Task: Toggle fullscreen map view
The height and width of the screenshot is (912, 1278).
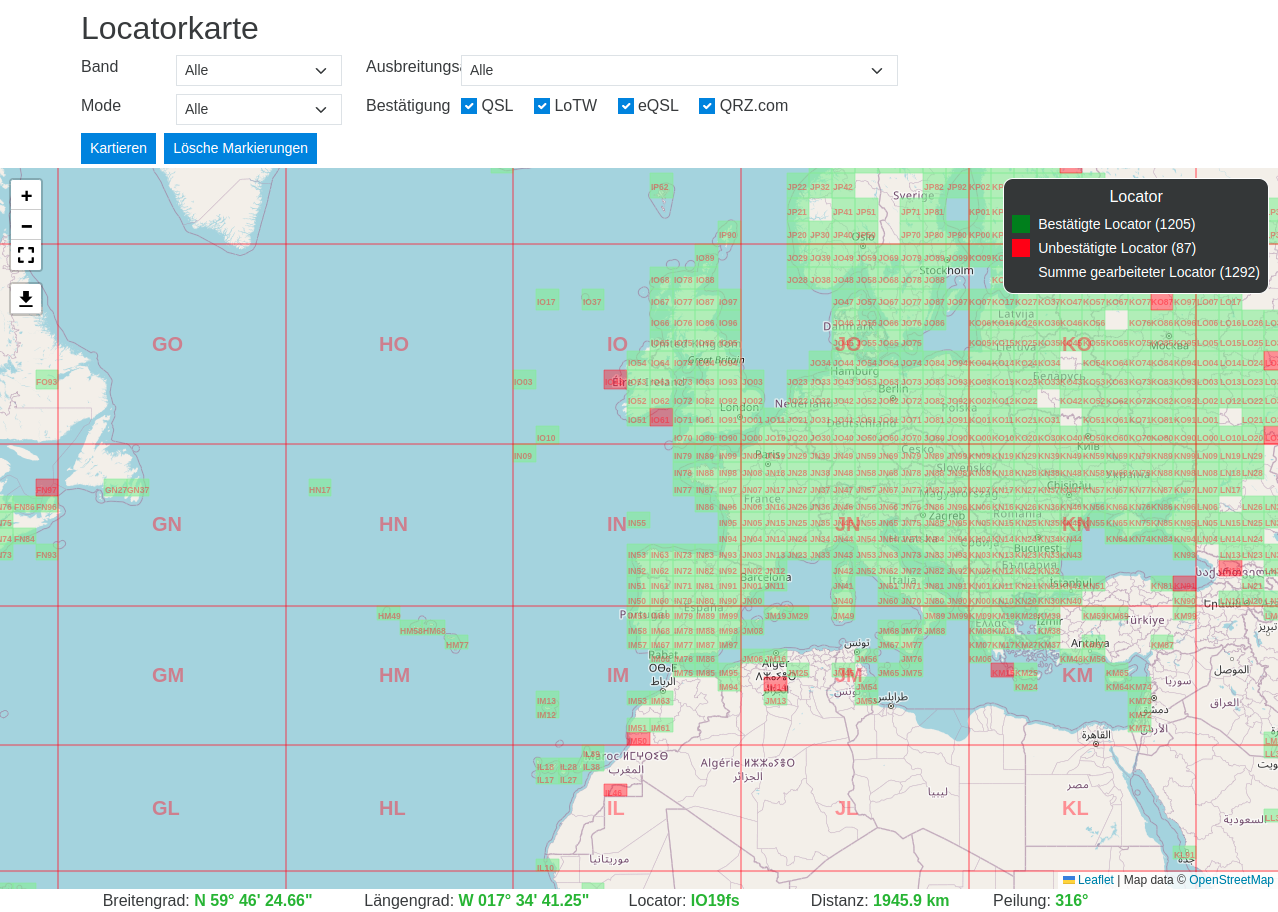Action: (26, 255)
